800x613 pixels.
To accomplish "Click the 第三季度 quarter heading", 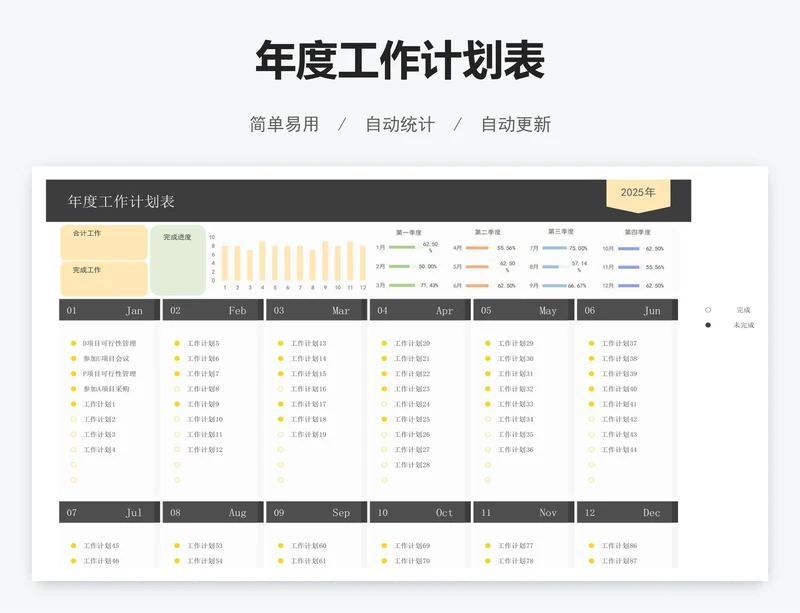I will pyautogui.click(x=561, y=232).
